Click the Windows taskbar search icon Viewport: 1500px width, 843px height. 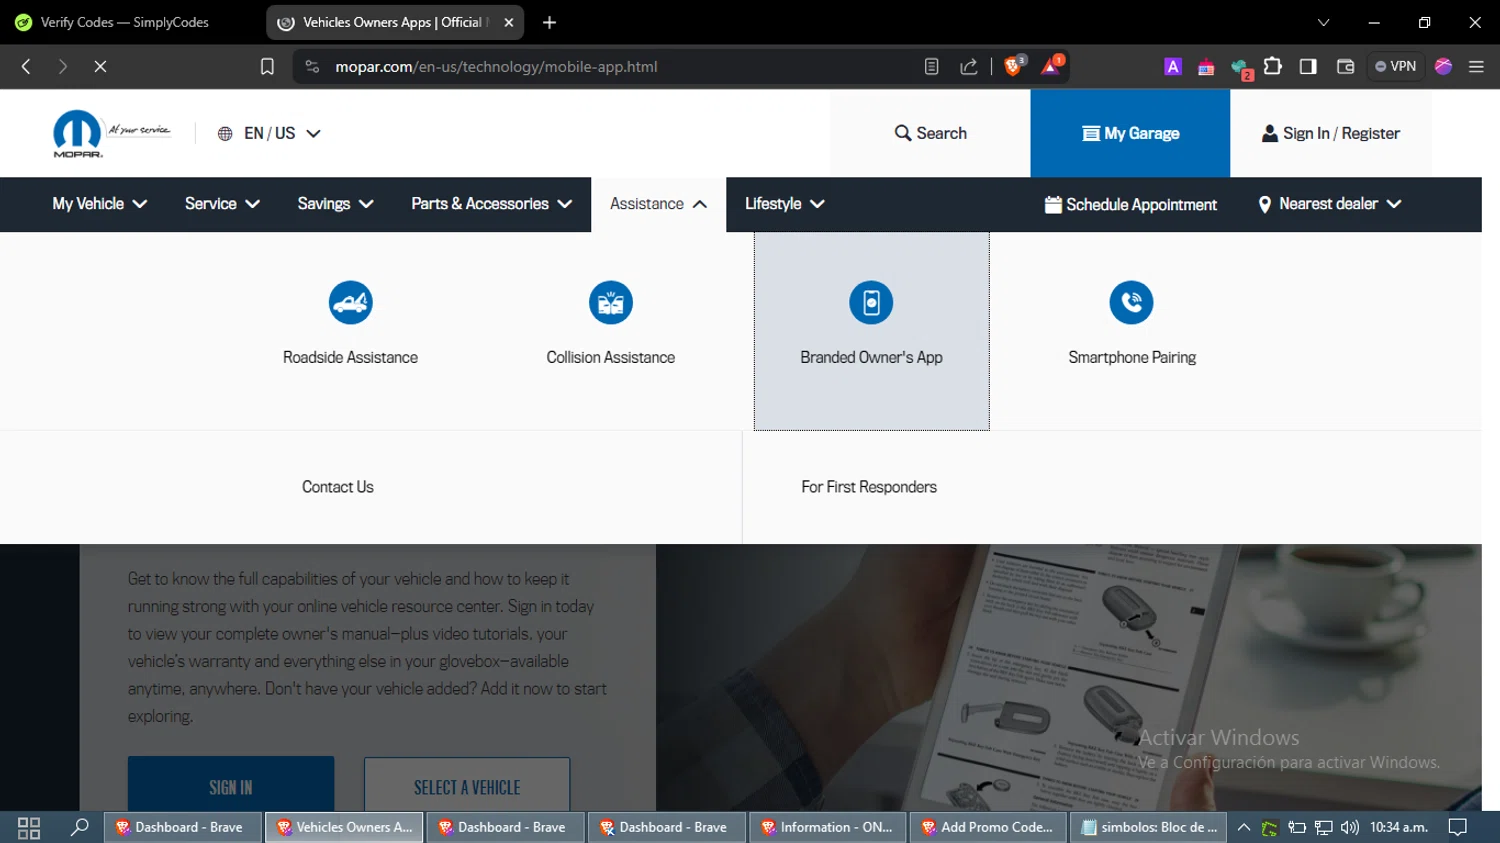[79, 827]
